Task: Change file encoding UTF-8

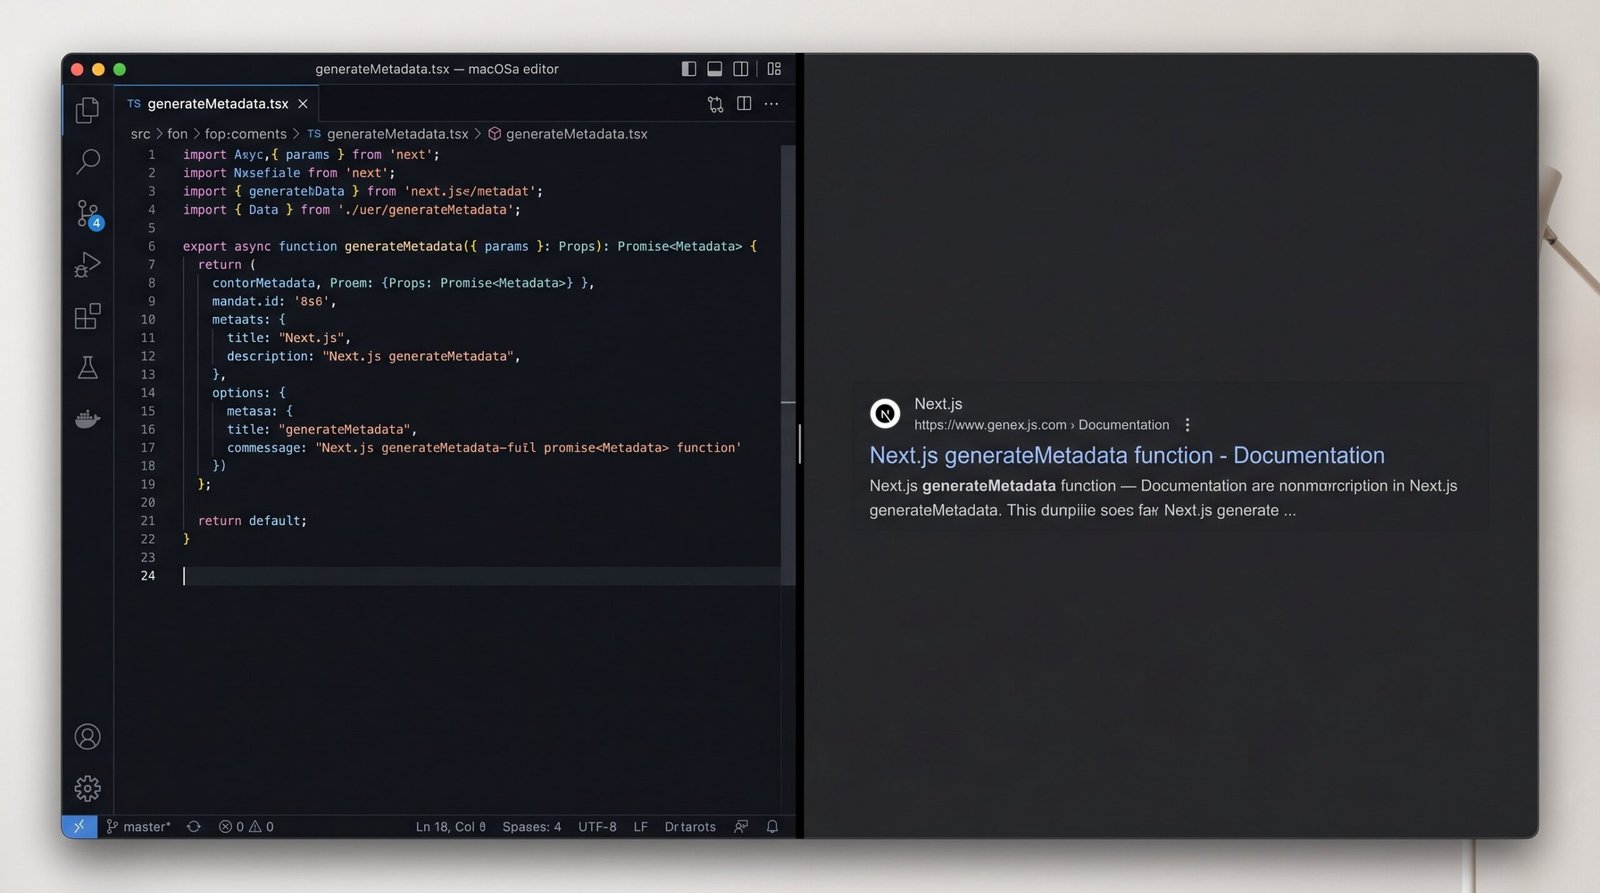Action: [598, 827]
